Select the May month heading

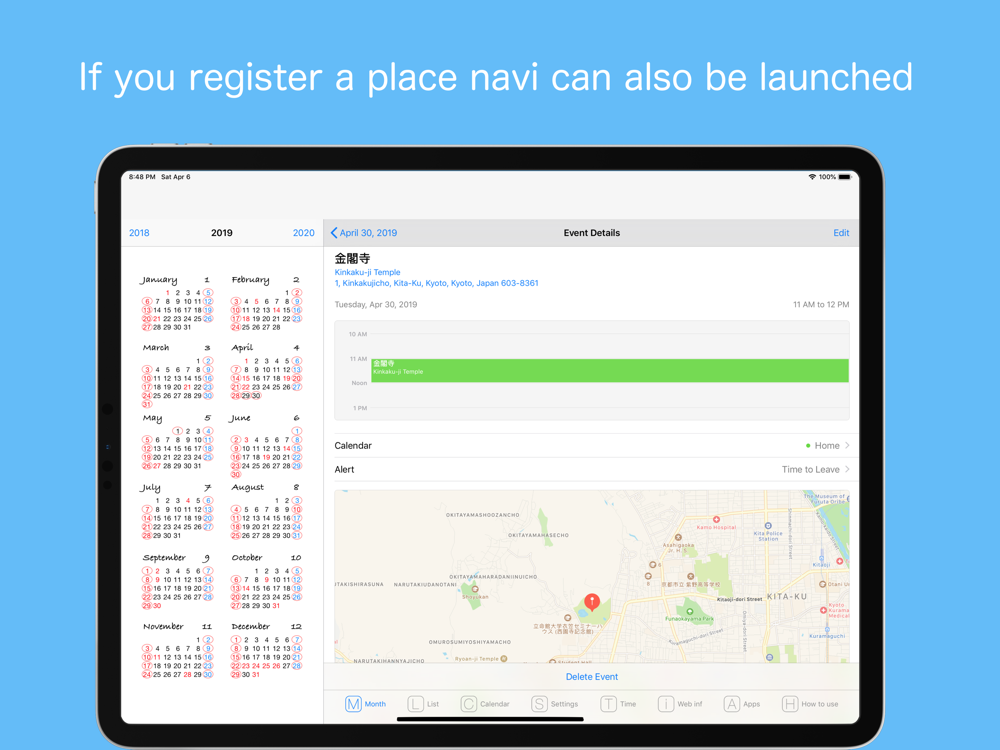pos(152,418)
